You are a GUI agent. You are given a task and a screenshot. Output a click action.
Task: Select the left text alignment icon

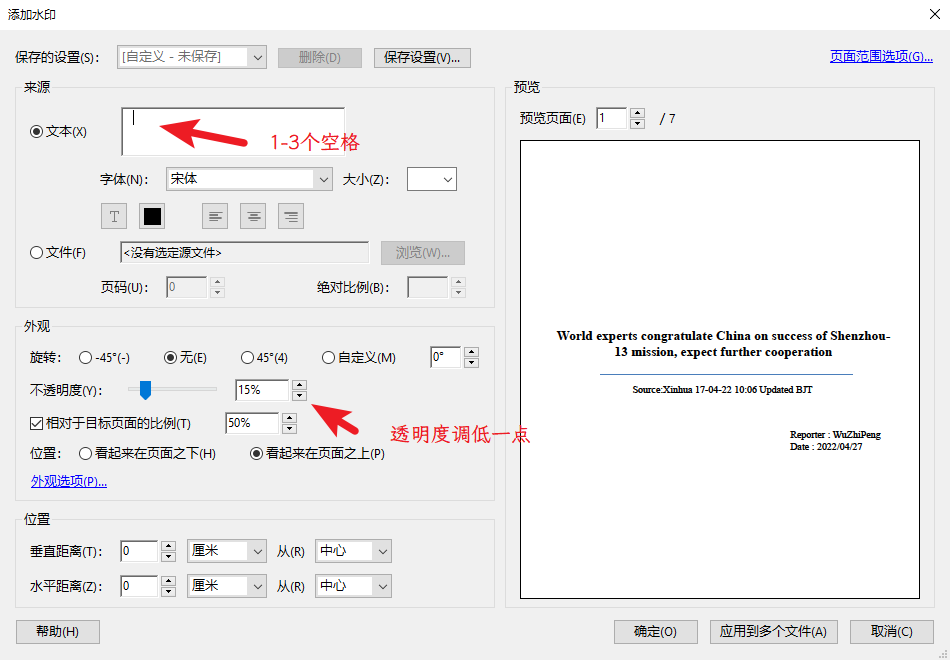click(x=215, y=215)
